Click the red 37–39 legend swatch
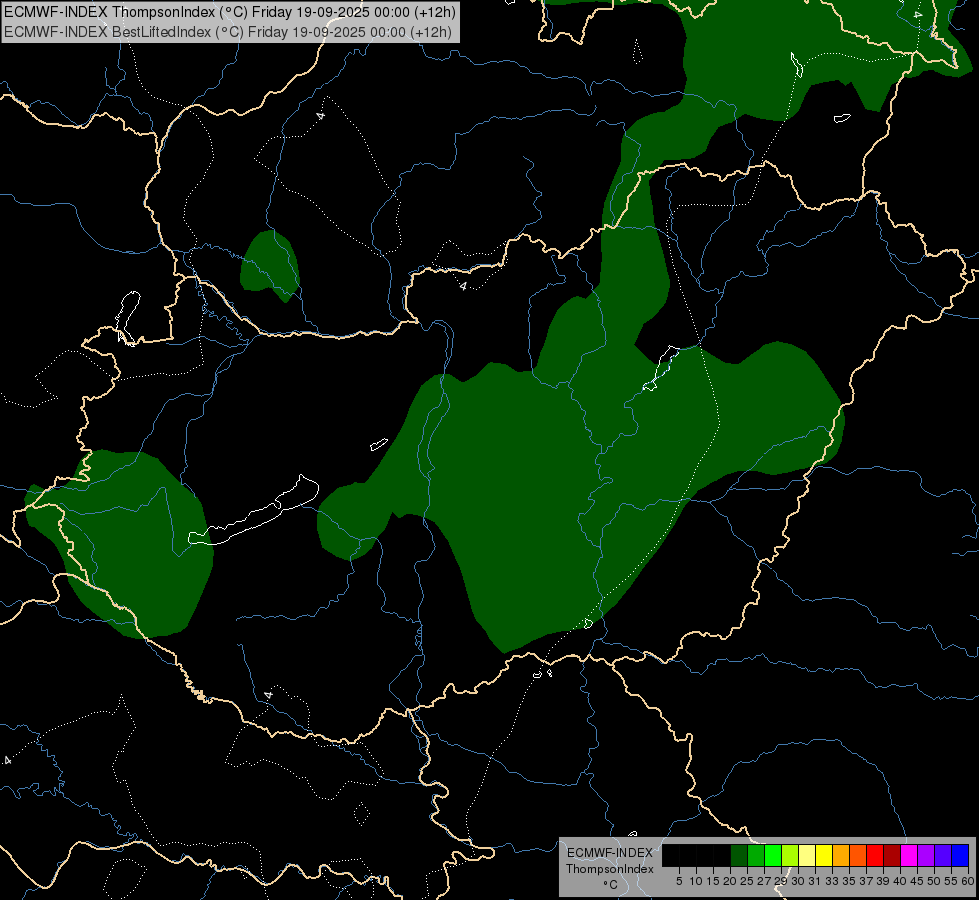 coord(875,855)
